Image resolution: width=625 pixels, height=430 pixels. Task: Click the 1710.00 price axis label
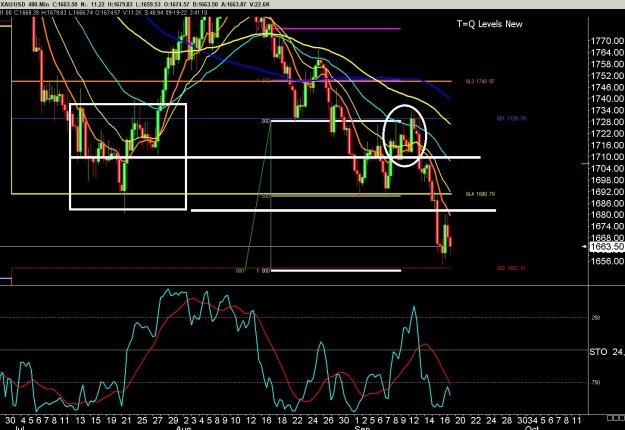tap(607, 157)
